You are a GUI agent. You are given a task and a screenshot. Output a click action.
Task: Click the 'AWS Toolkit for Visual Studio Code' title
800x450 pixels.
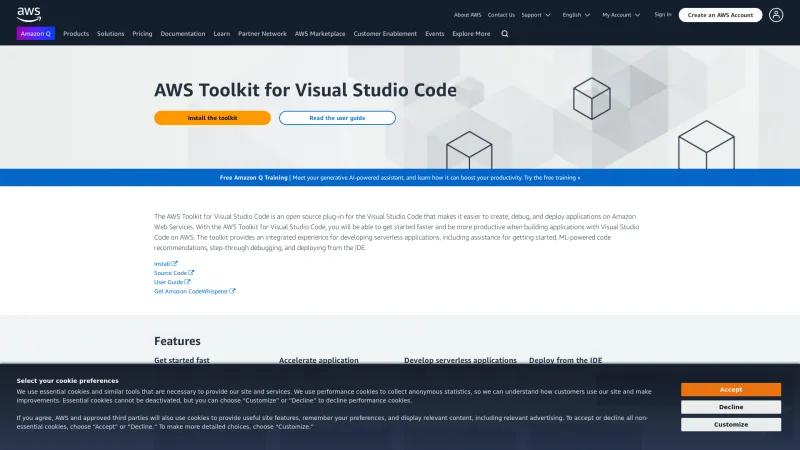305,90
